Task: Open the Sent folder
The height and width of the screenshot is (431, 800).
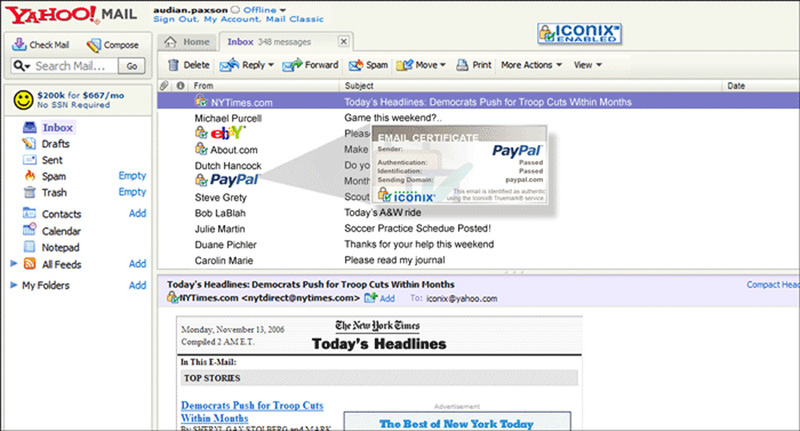Action: [x=52, y=160]
